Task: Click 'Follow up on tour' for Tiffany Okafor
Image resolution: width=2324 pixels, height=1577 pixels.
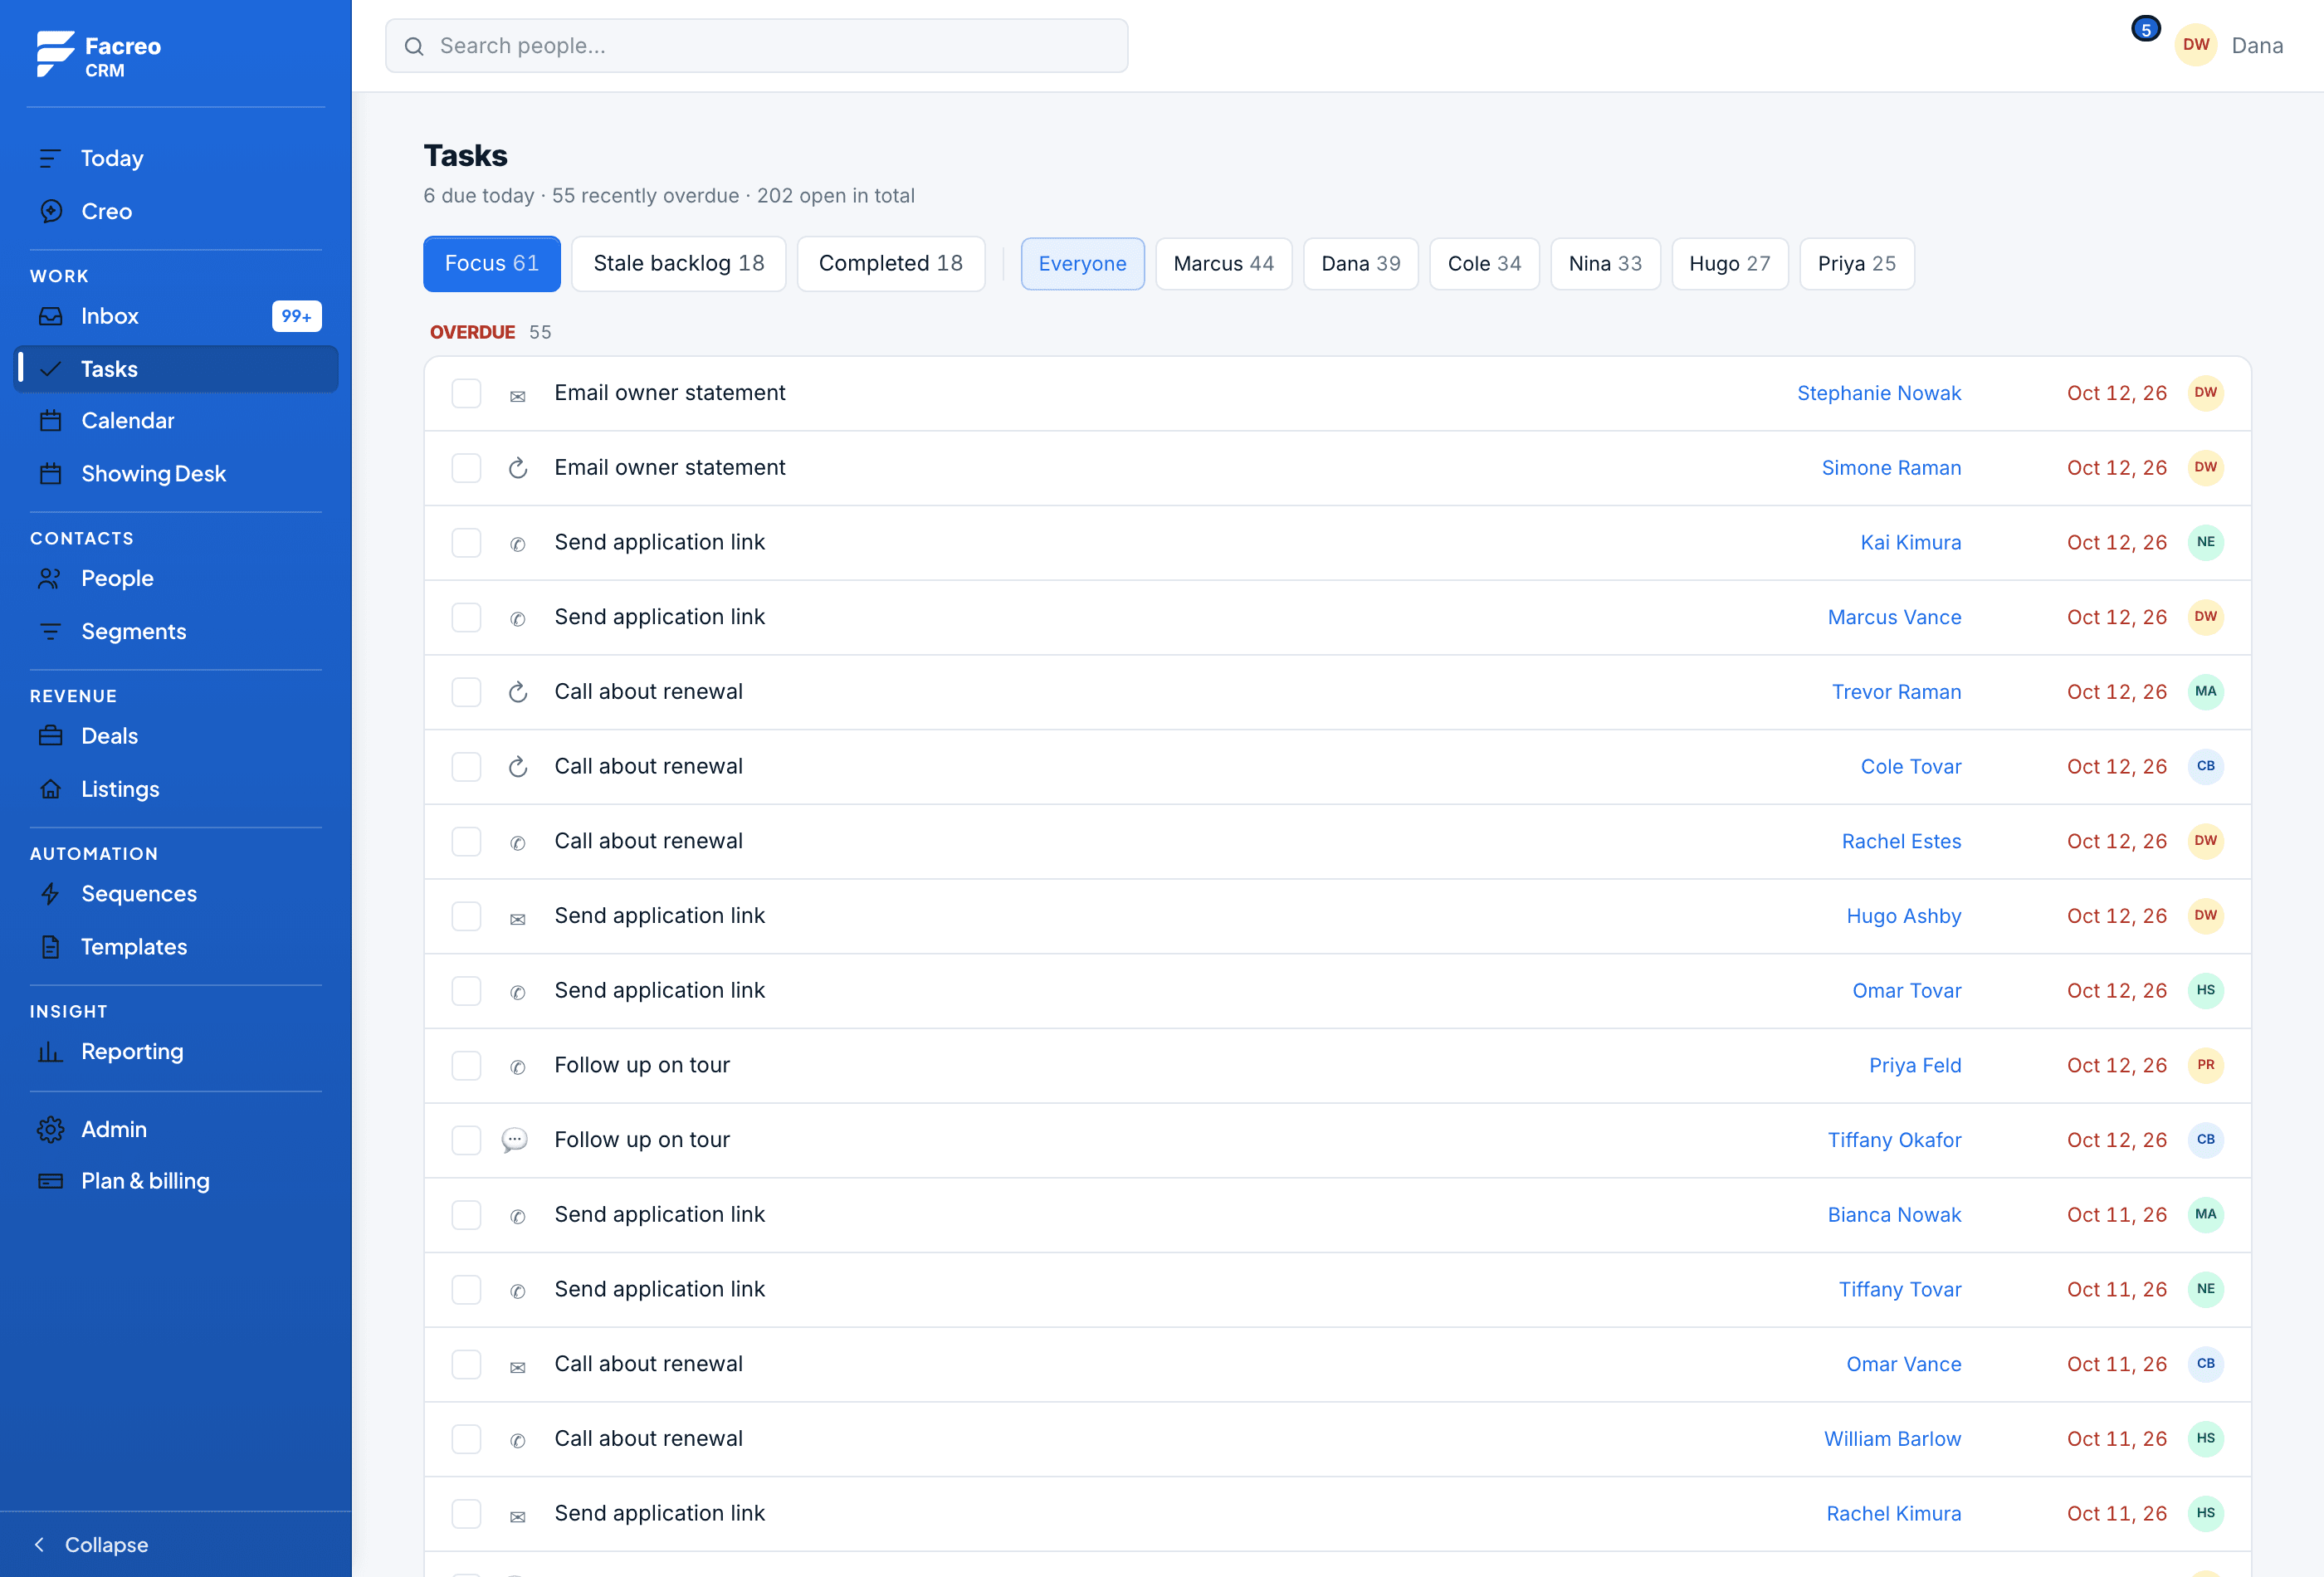Action: (642, 1140)
